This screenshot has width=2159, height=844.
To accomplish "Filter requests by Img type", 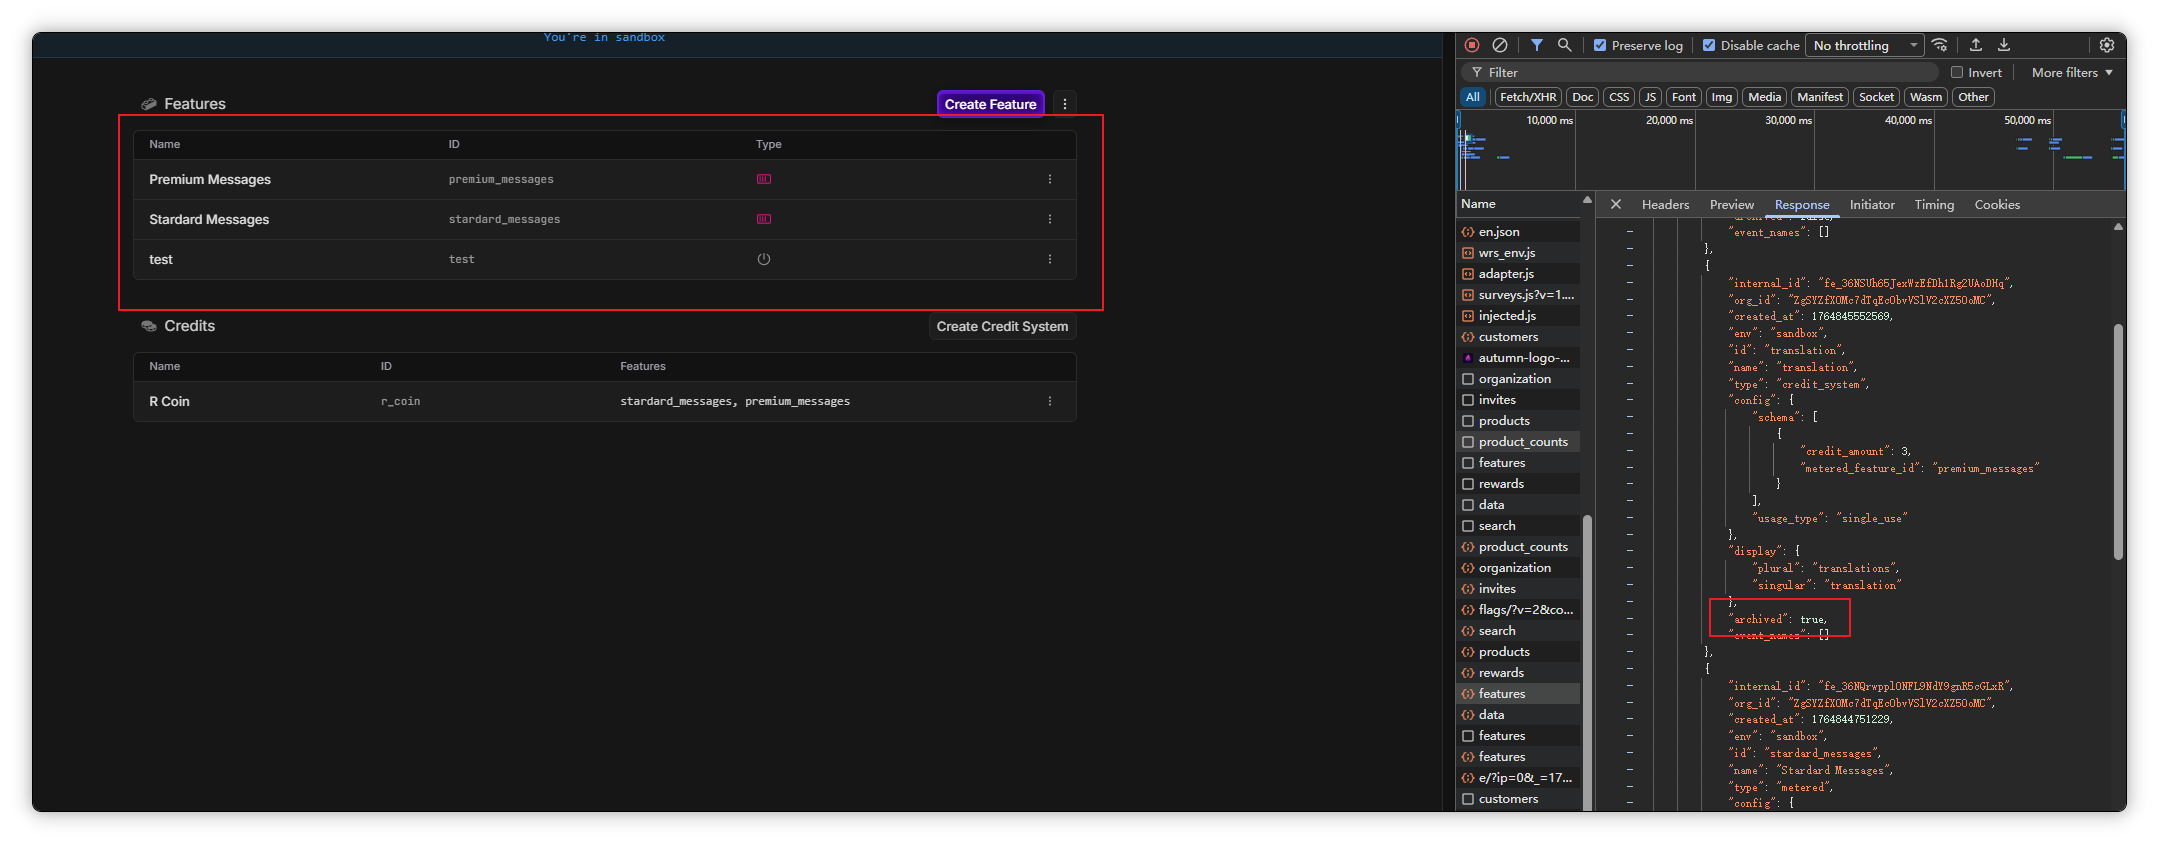I will 1721,97.
